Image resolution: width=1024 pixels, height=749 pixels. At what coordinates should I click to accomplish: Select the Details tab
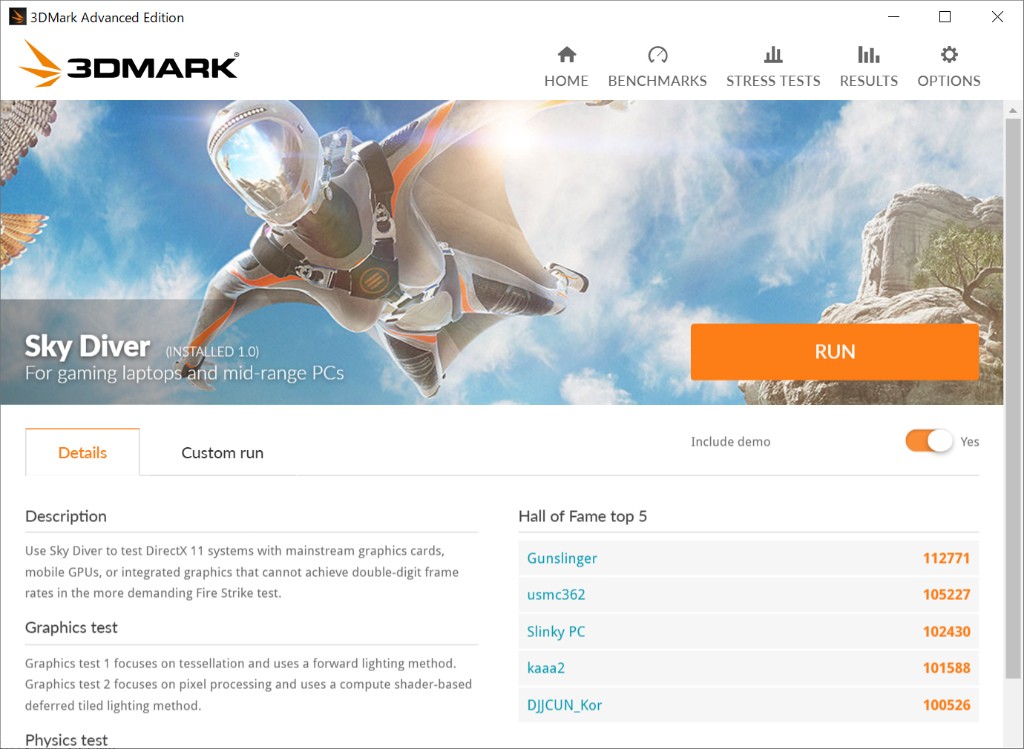coord(82,453)
